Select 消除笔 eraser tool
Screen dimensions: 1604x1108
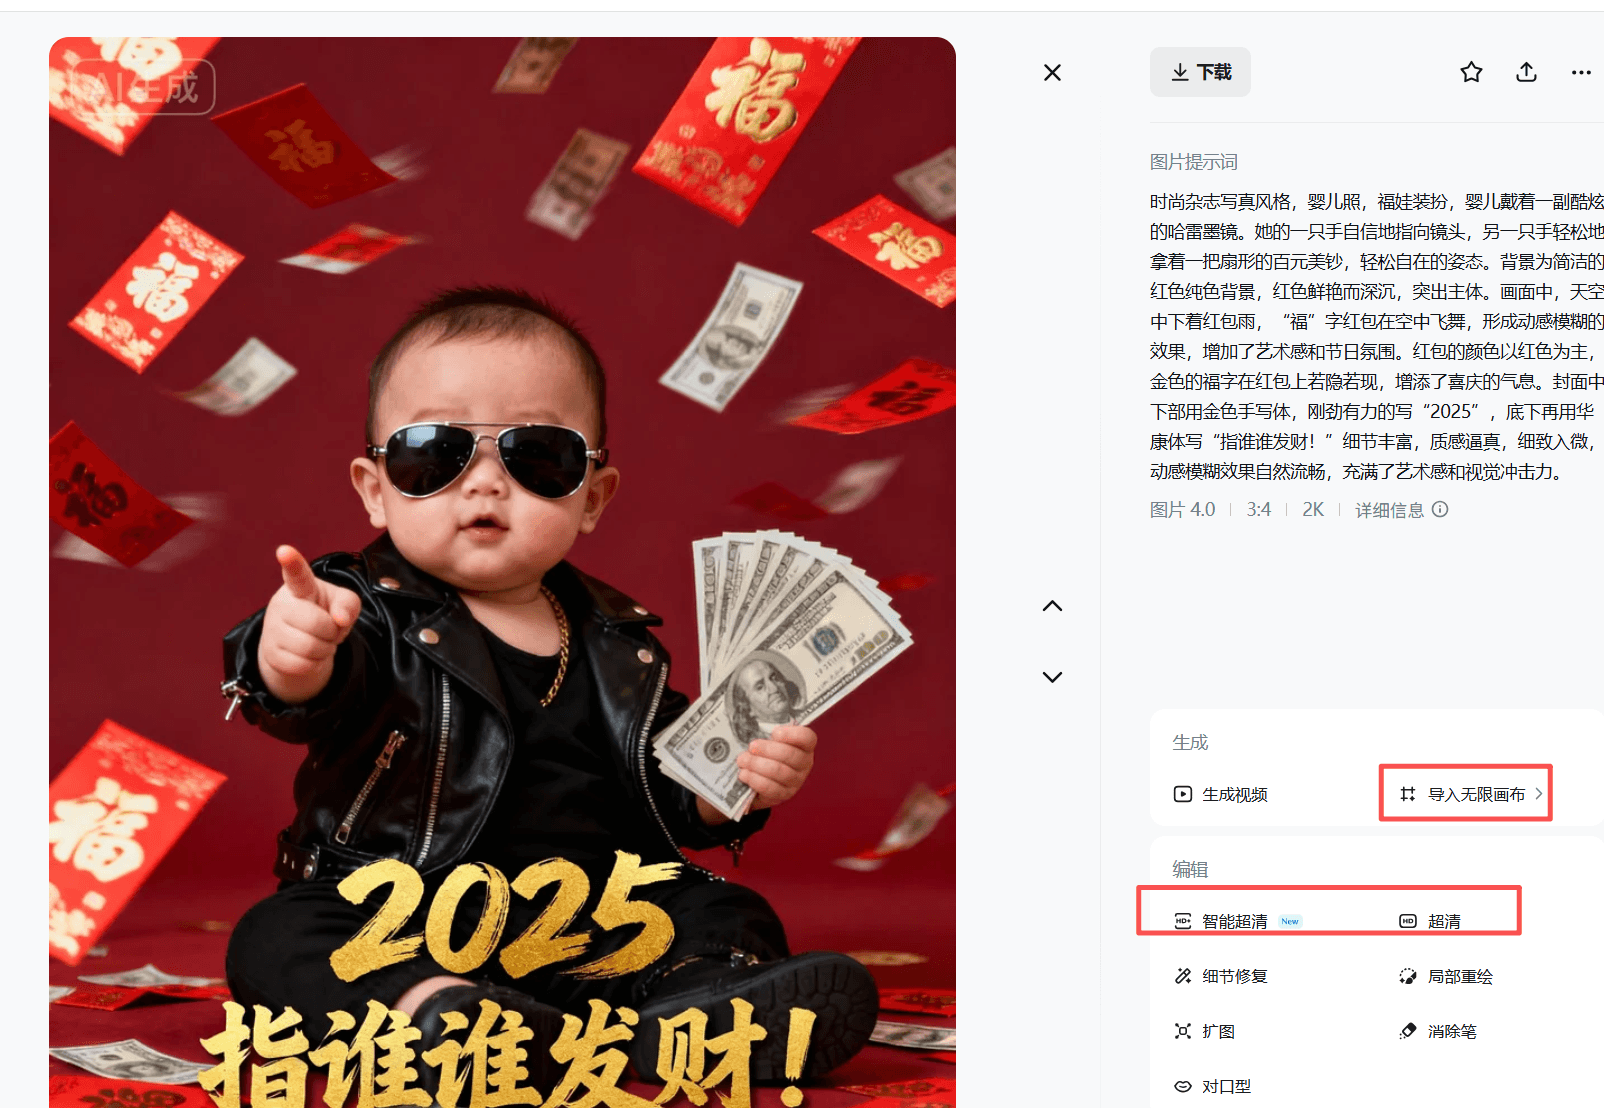1438,1031
